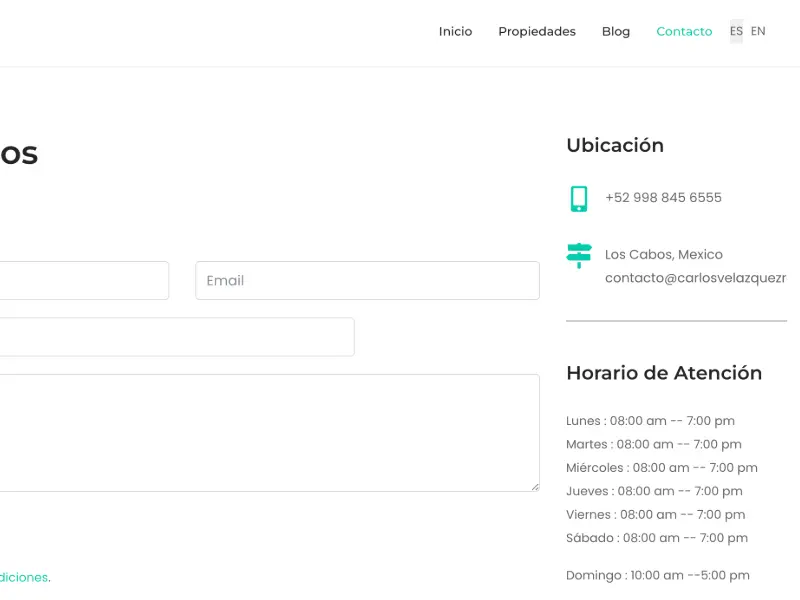Grab the textarea resize handle corner
Screen dimensions: 800x600
pos(535,487)
